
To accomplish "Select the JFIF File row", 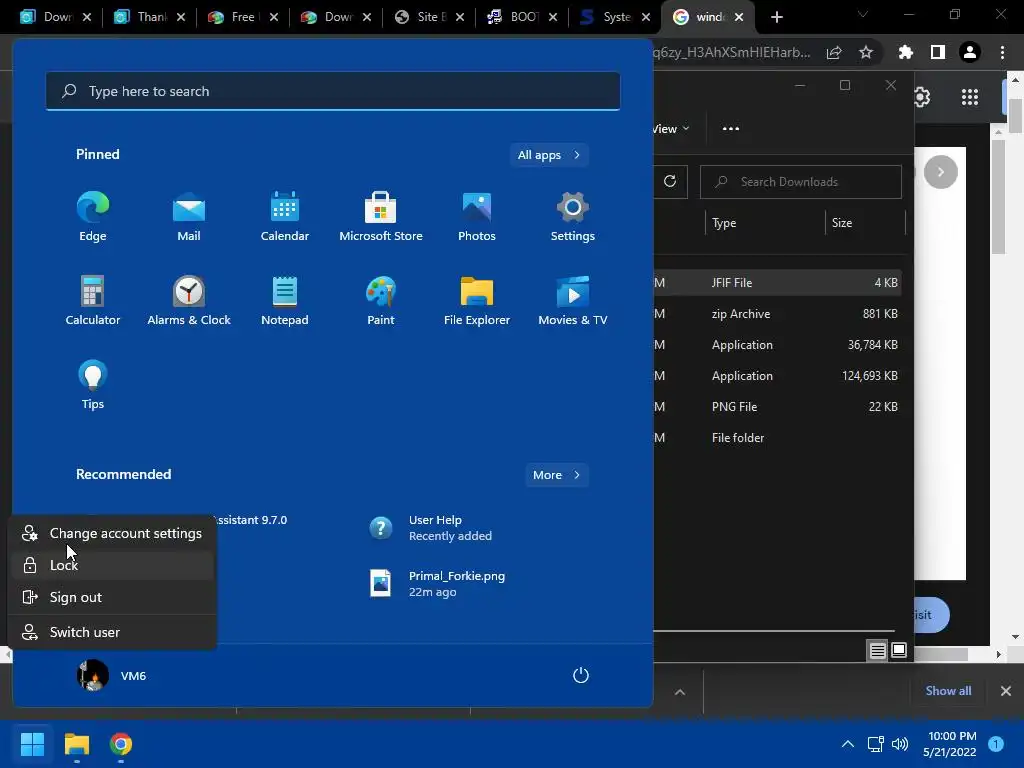I will [777, 283].
